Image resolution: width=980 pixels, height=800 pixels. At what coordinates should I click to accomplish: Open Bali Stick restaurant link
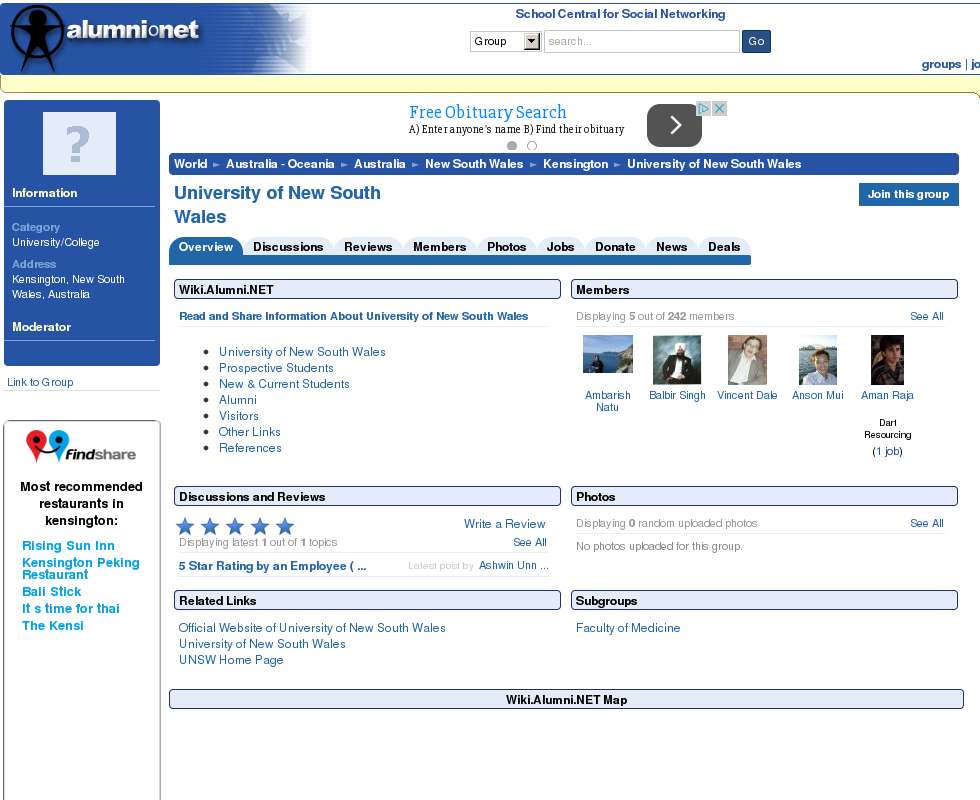(x=51, y=591)
